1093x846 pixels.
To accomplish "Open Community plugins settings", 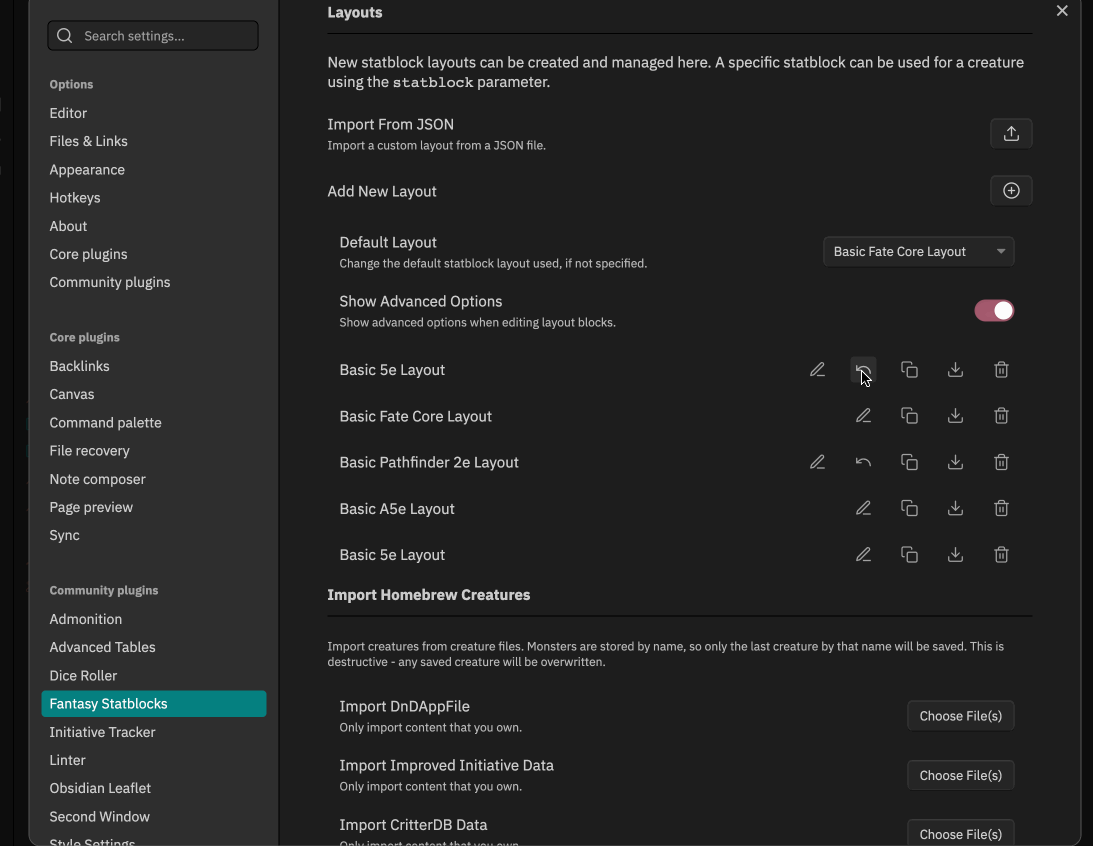I will (x=110, y=282).
